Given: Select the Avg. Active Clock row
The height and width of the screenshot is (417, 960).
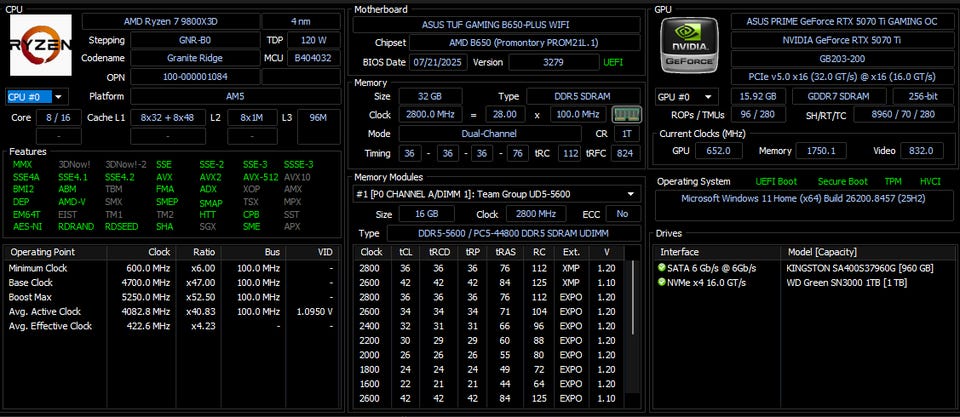Looking at the screenshot, I should click(x=172, y=312).
